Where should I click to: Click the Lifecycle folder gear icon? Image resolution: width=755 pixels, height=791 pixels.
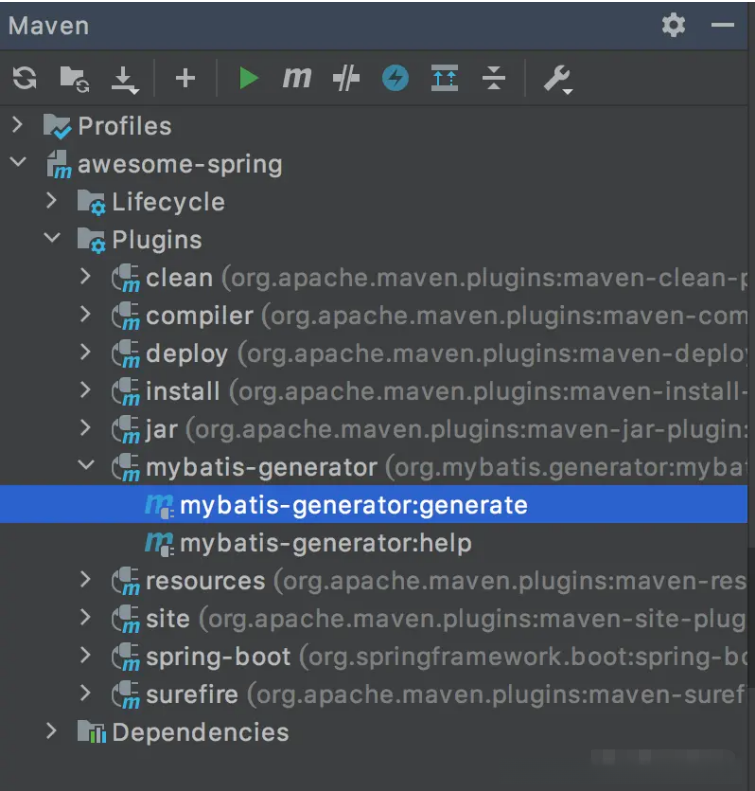[91, 202]
